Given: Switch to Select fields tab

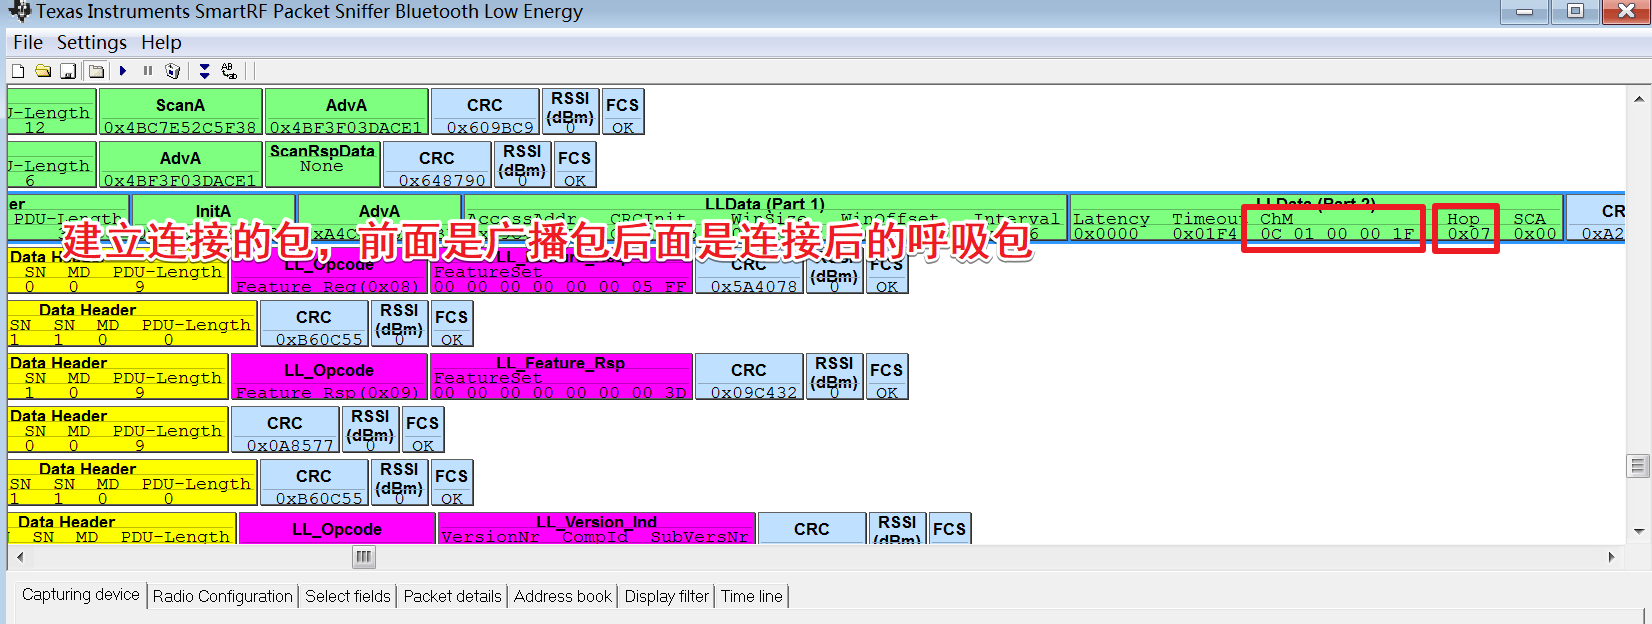Looking at the screenshot, I should tap(348, 596).
